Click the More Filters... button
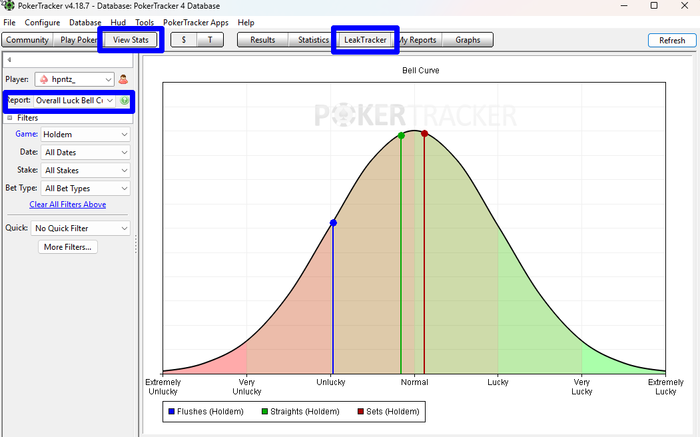The width and height of the screenshot is (700, 437). (68, 247)
